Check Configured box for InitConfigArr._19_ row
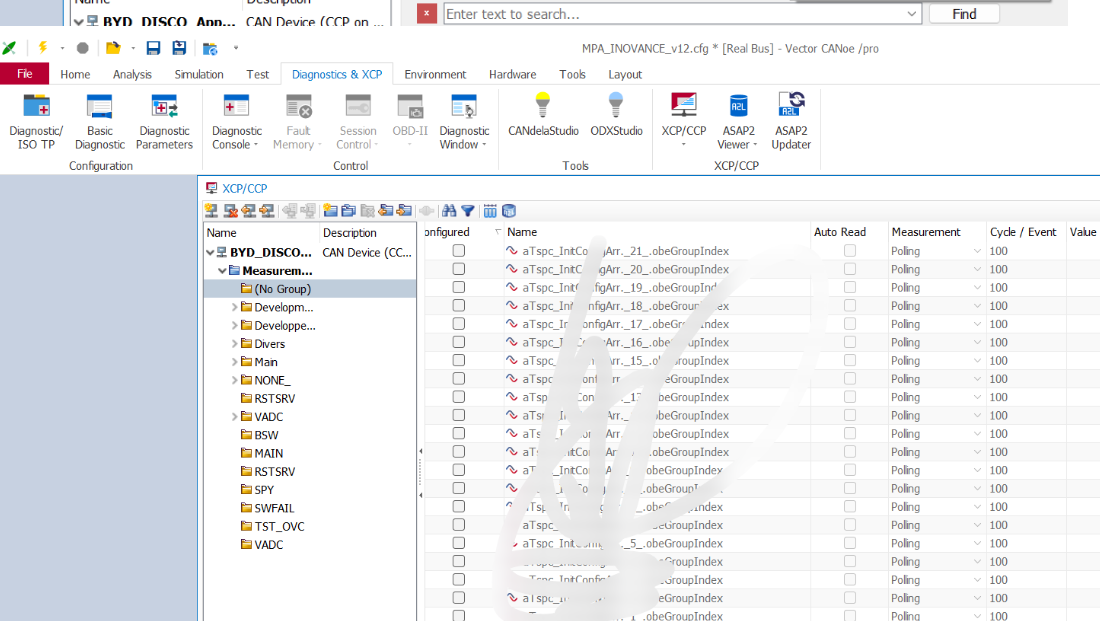Image resolution: width=1101 pixels, height=621 pixels. [459, 287]
